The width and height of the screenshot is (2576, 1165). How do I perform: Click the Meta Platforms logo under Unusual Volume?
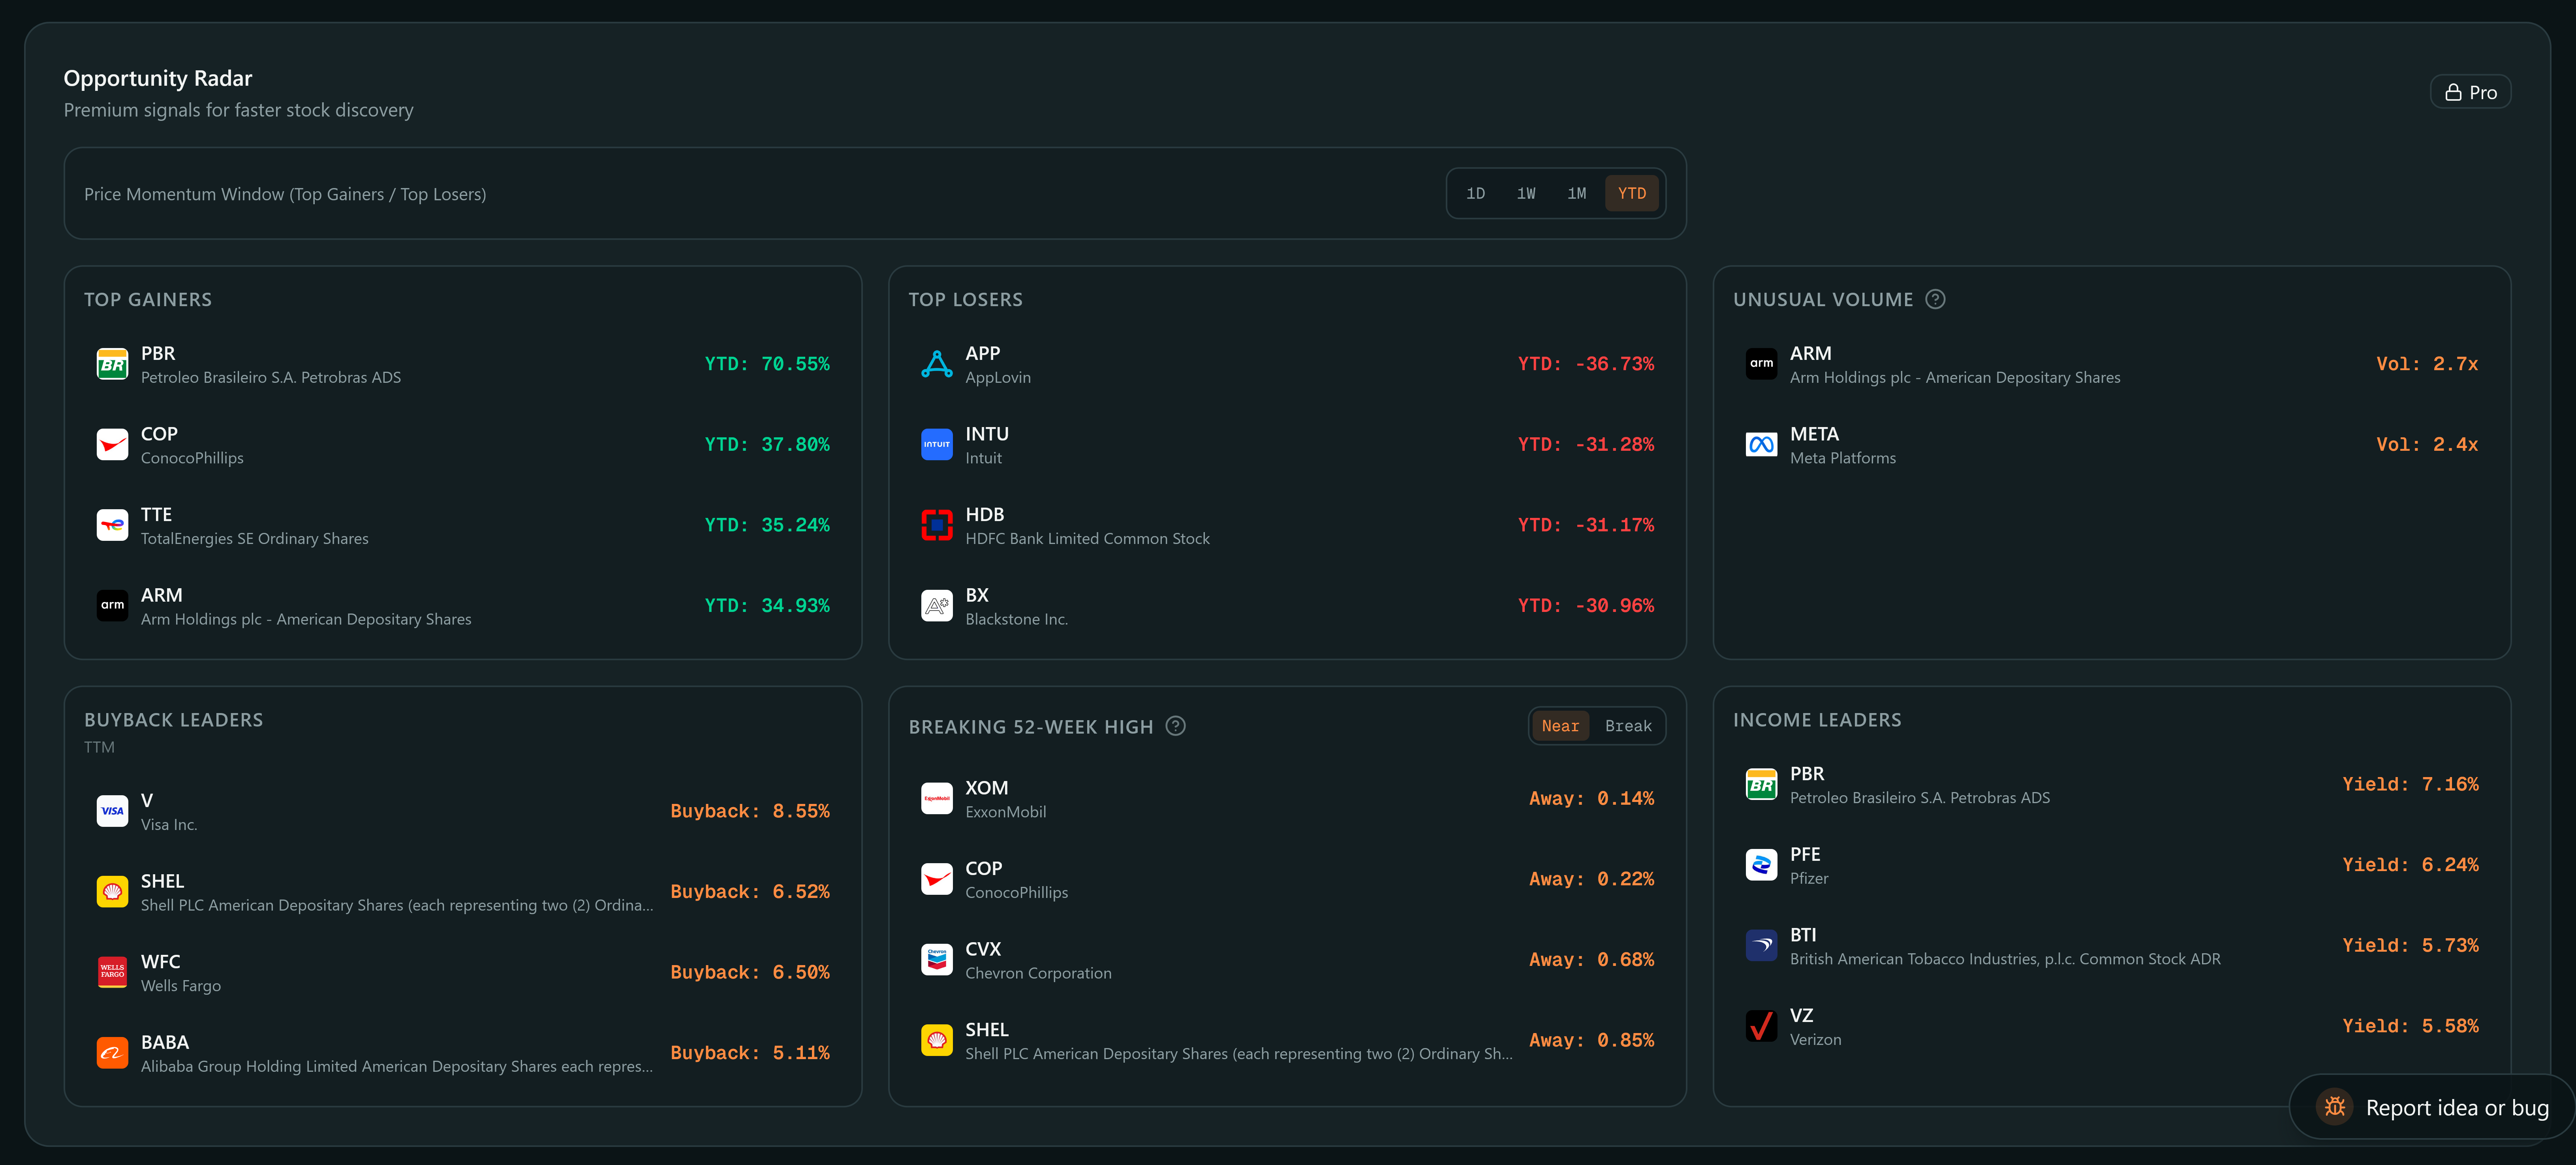(x=1760, y=444)
